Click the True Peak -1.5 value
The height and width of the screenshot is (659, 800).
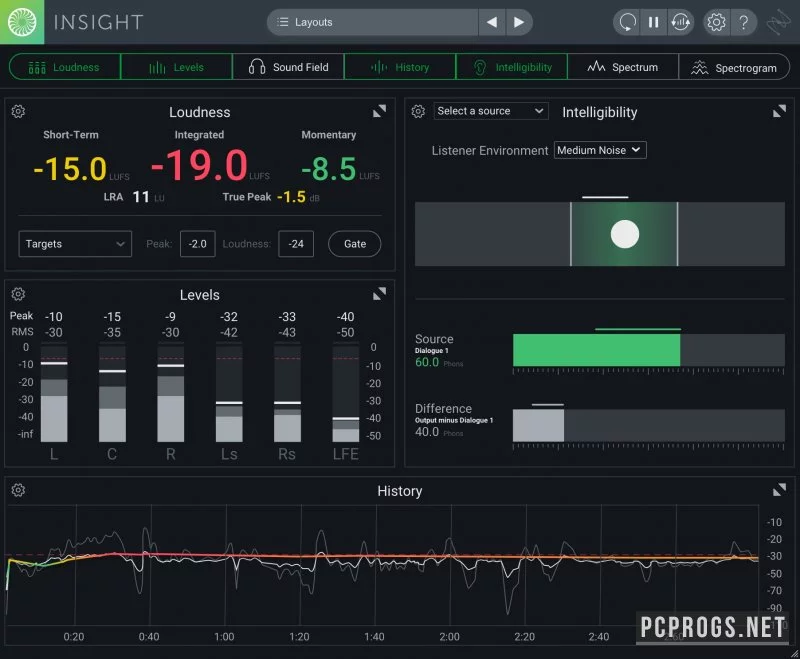pos(291,197)
